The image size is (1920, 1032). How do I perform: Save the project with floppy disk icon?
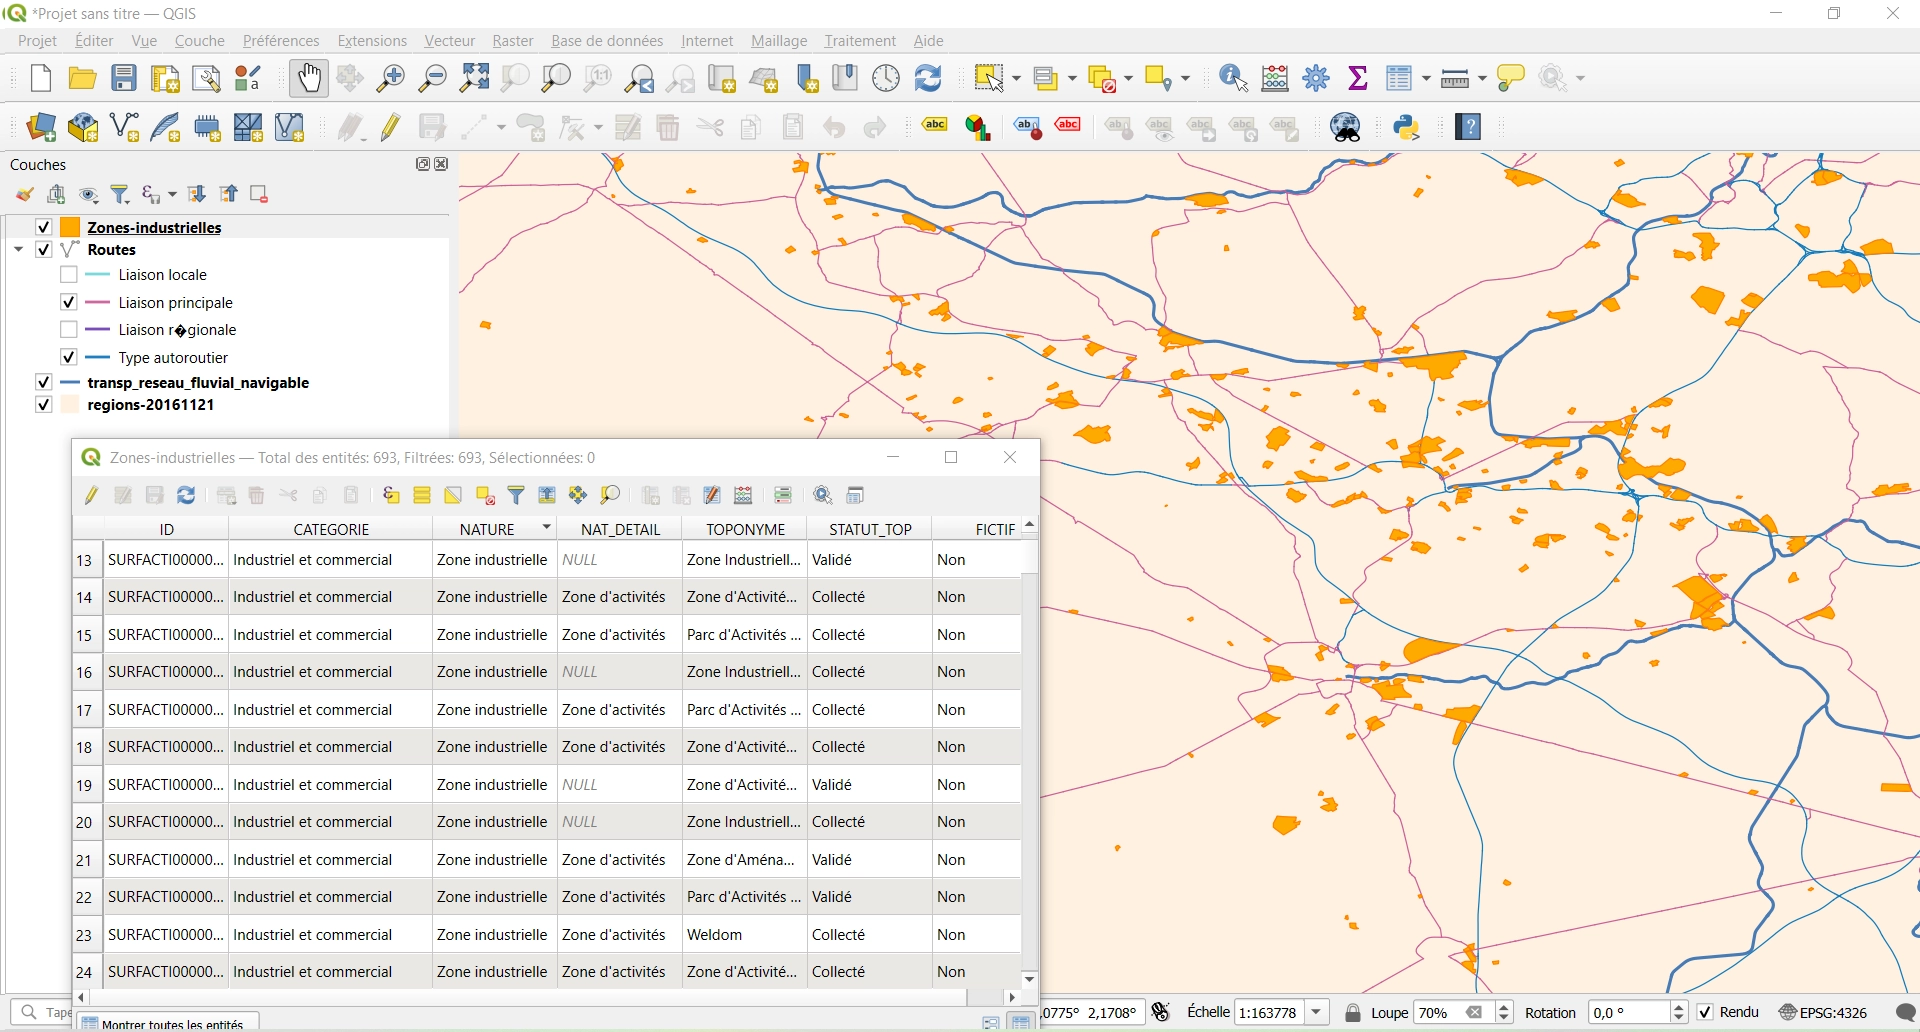pyautogui.click(x=124, y=78)
